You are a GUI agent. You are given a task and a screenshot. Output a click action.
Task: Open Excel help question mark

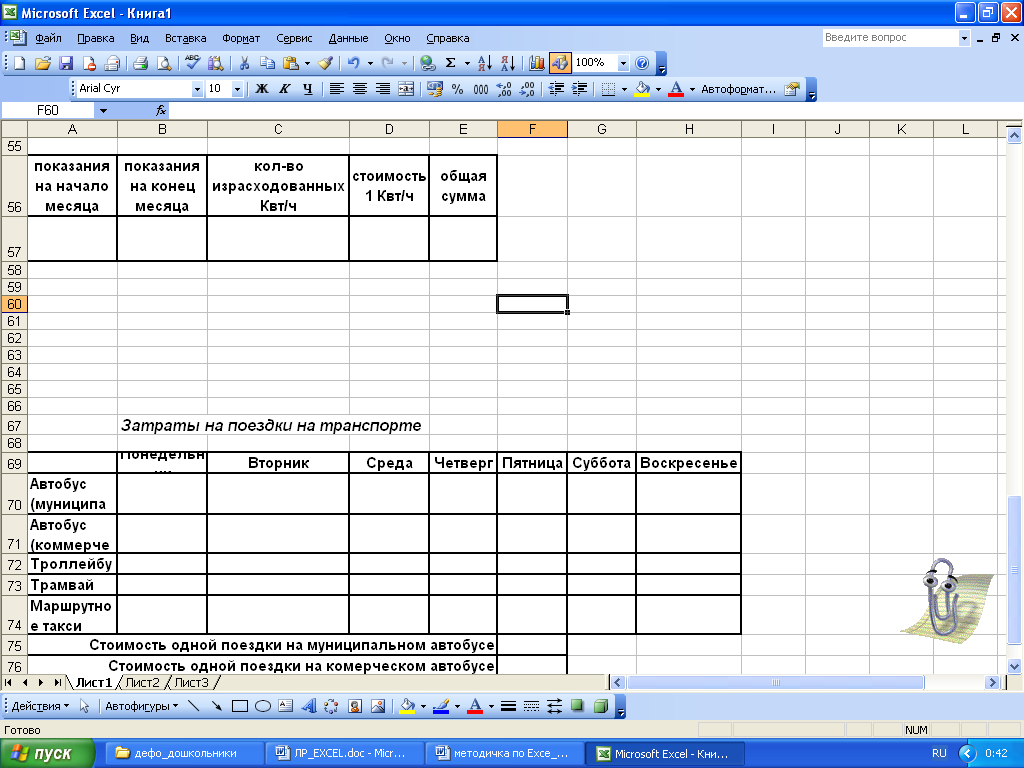coord(642,63)
